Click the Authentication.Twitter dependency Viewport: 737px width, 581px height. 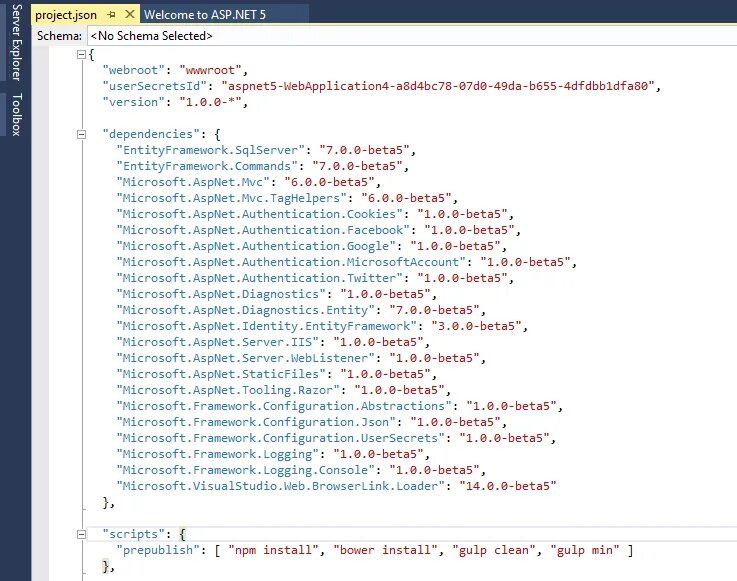[259, 278]
